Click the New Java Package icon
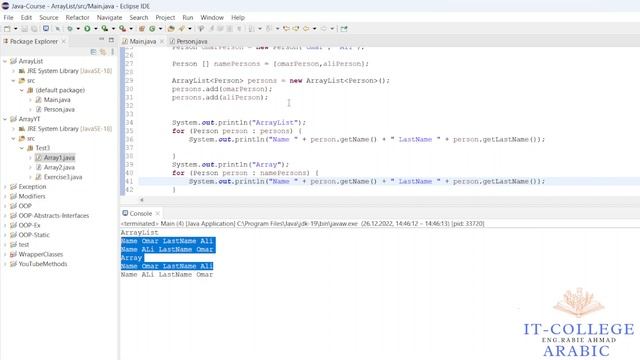This screenshot has width=640, height=360. [x=141, y=29]
